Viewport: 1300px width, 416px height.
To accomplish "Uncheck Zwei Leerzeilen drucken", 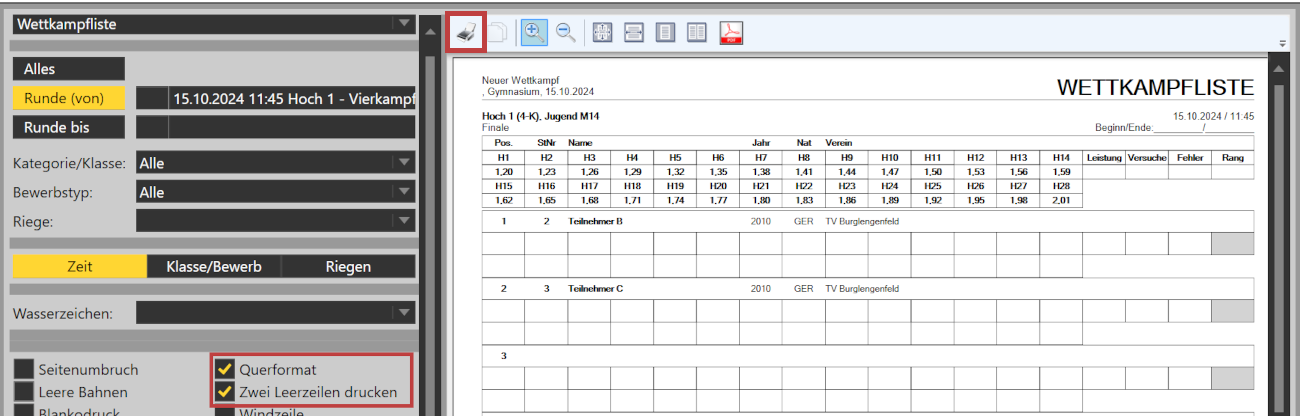I will (x=224, y=392).
